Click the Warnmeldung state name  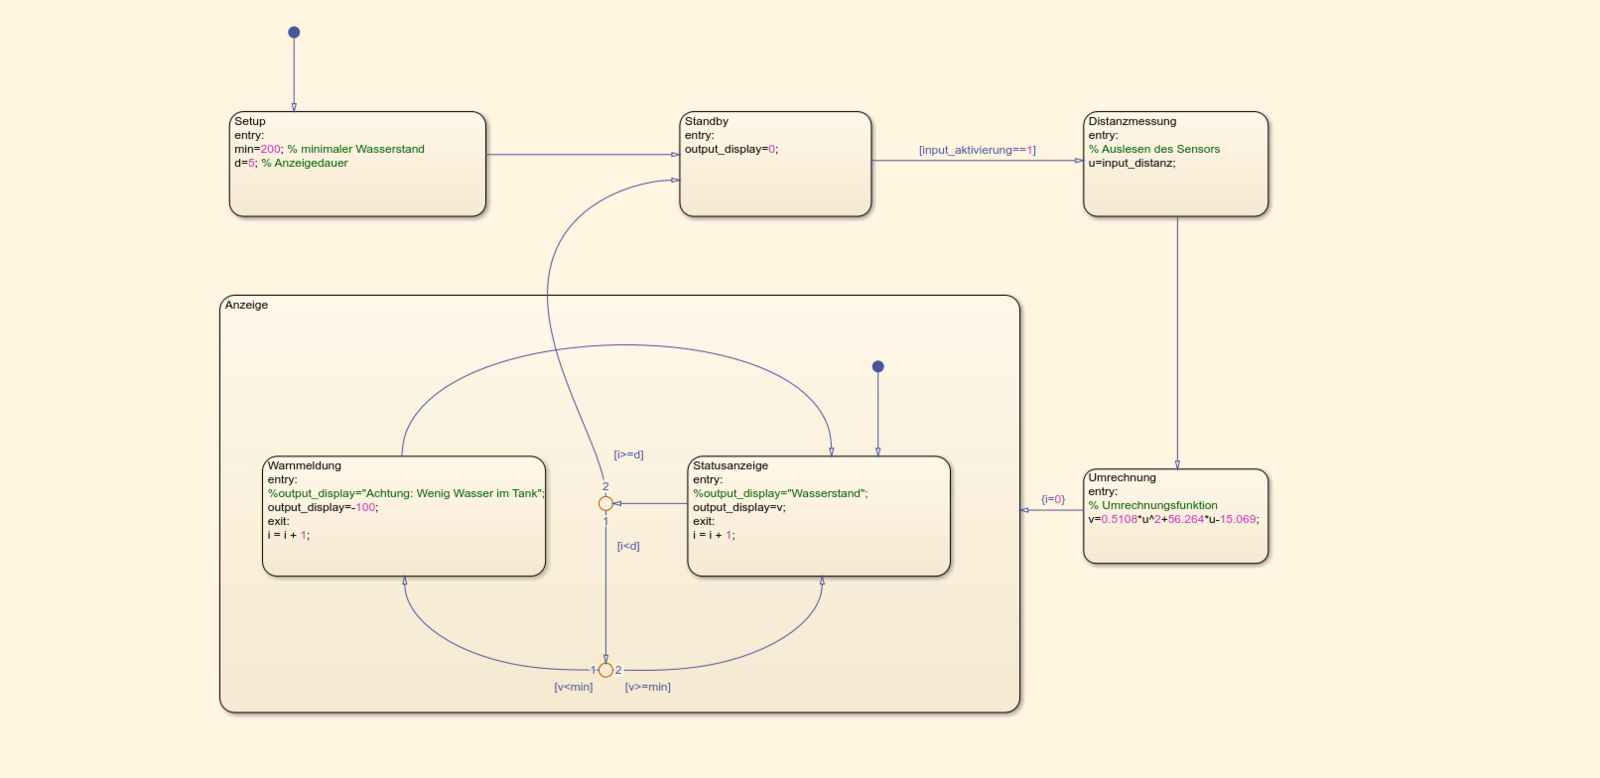tap(304, 465)
